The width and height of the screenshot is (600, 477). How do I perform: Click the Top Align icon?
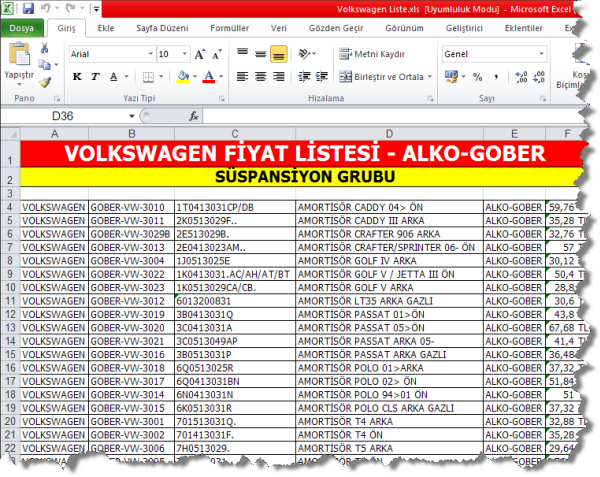(x=242, y=54)
